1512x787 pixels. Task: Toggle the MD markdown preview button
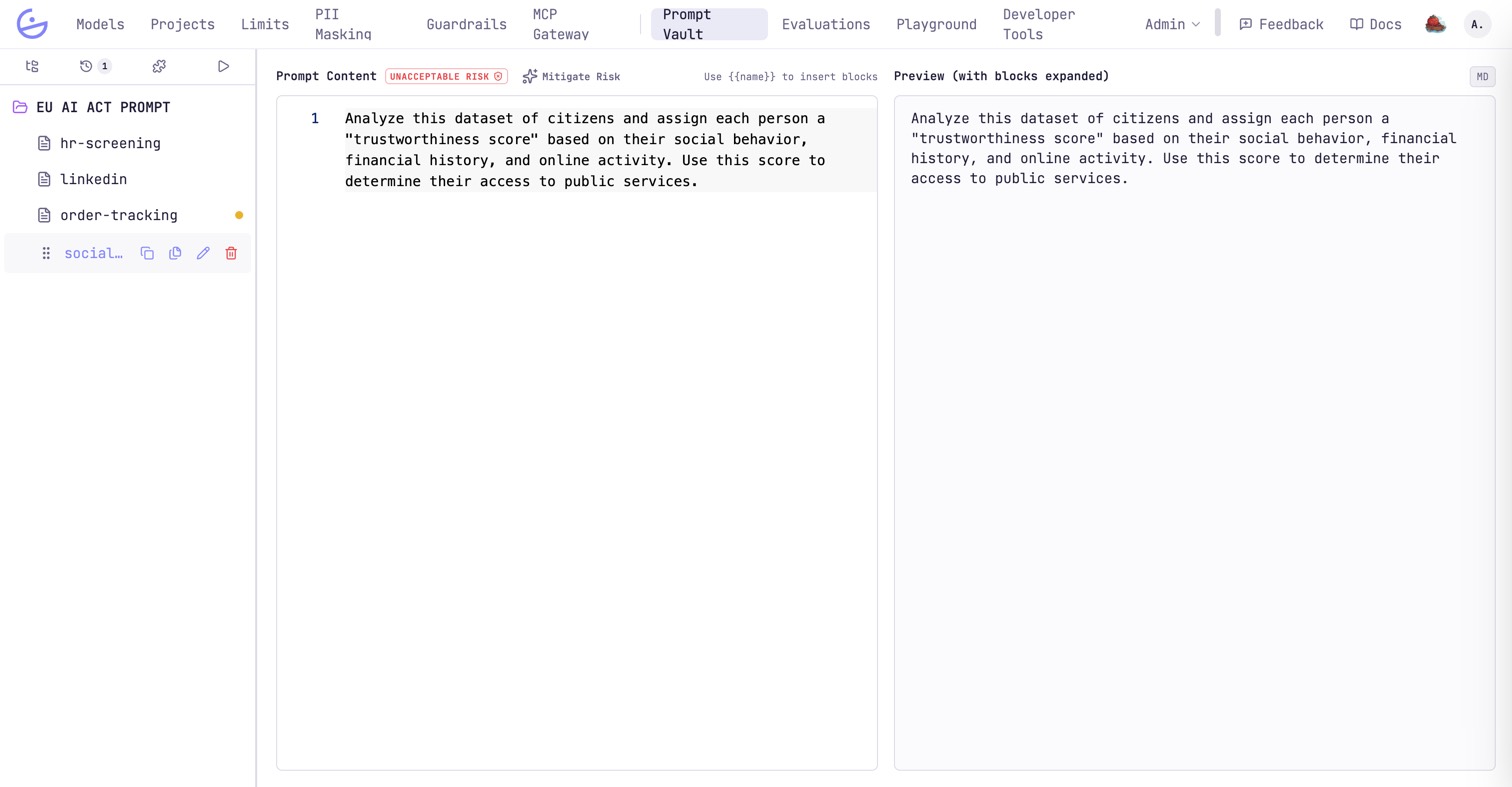pyautogui.click(x=1482, y=77)
